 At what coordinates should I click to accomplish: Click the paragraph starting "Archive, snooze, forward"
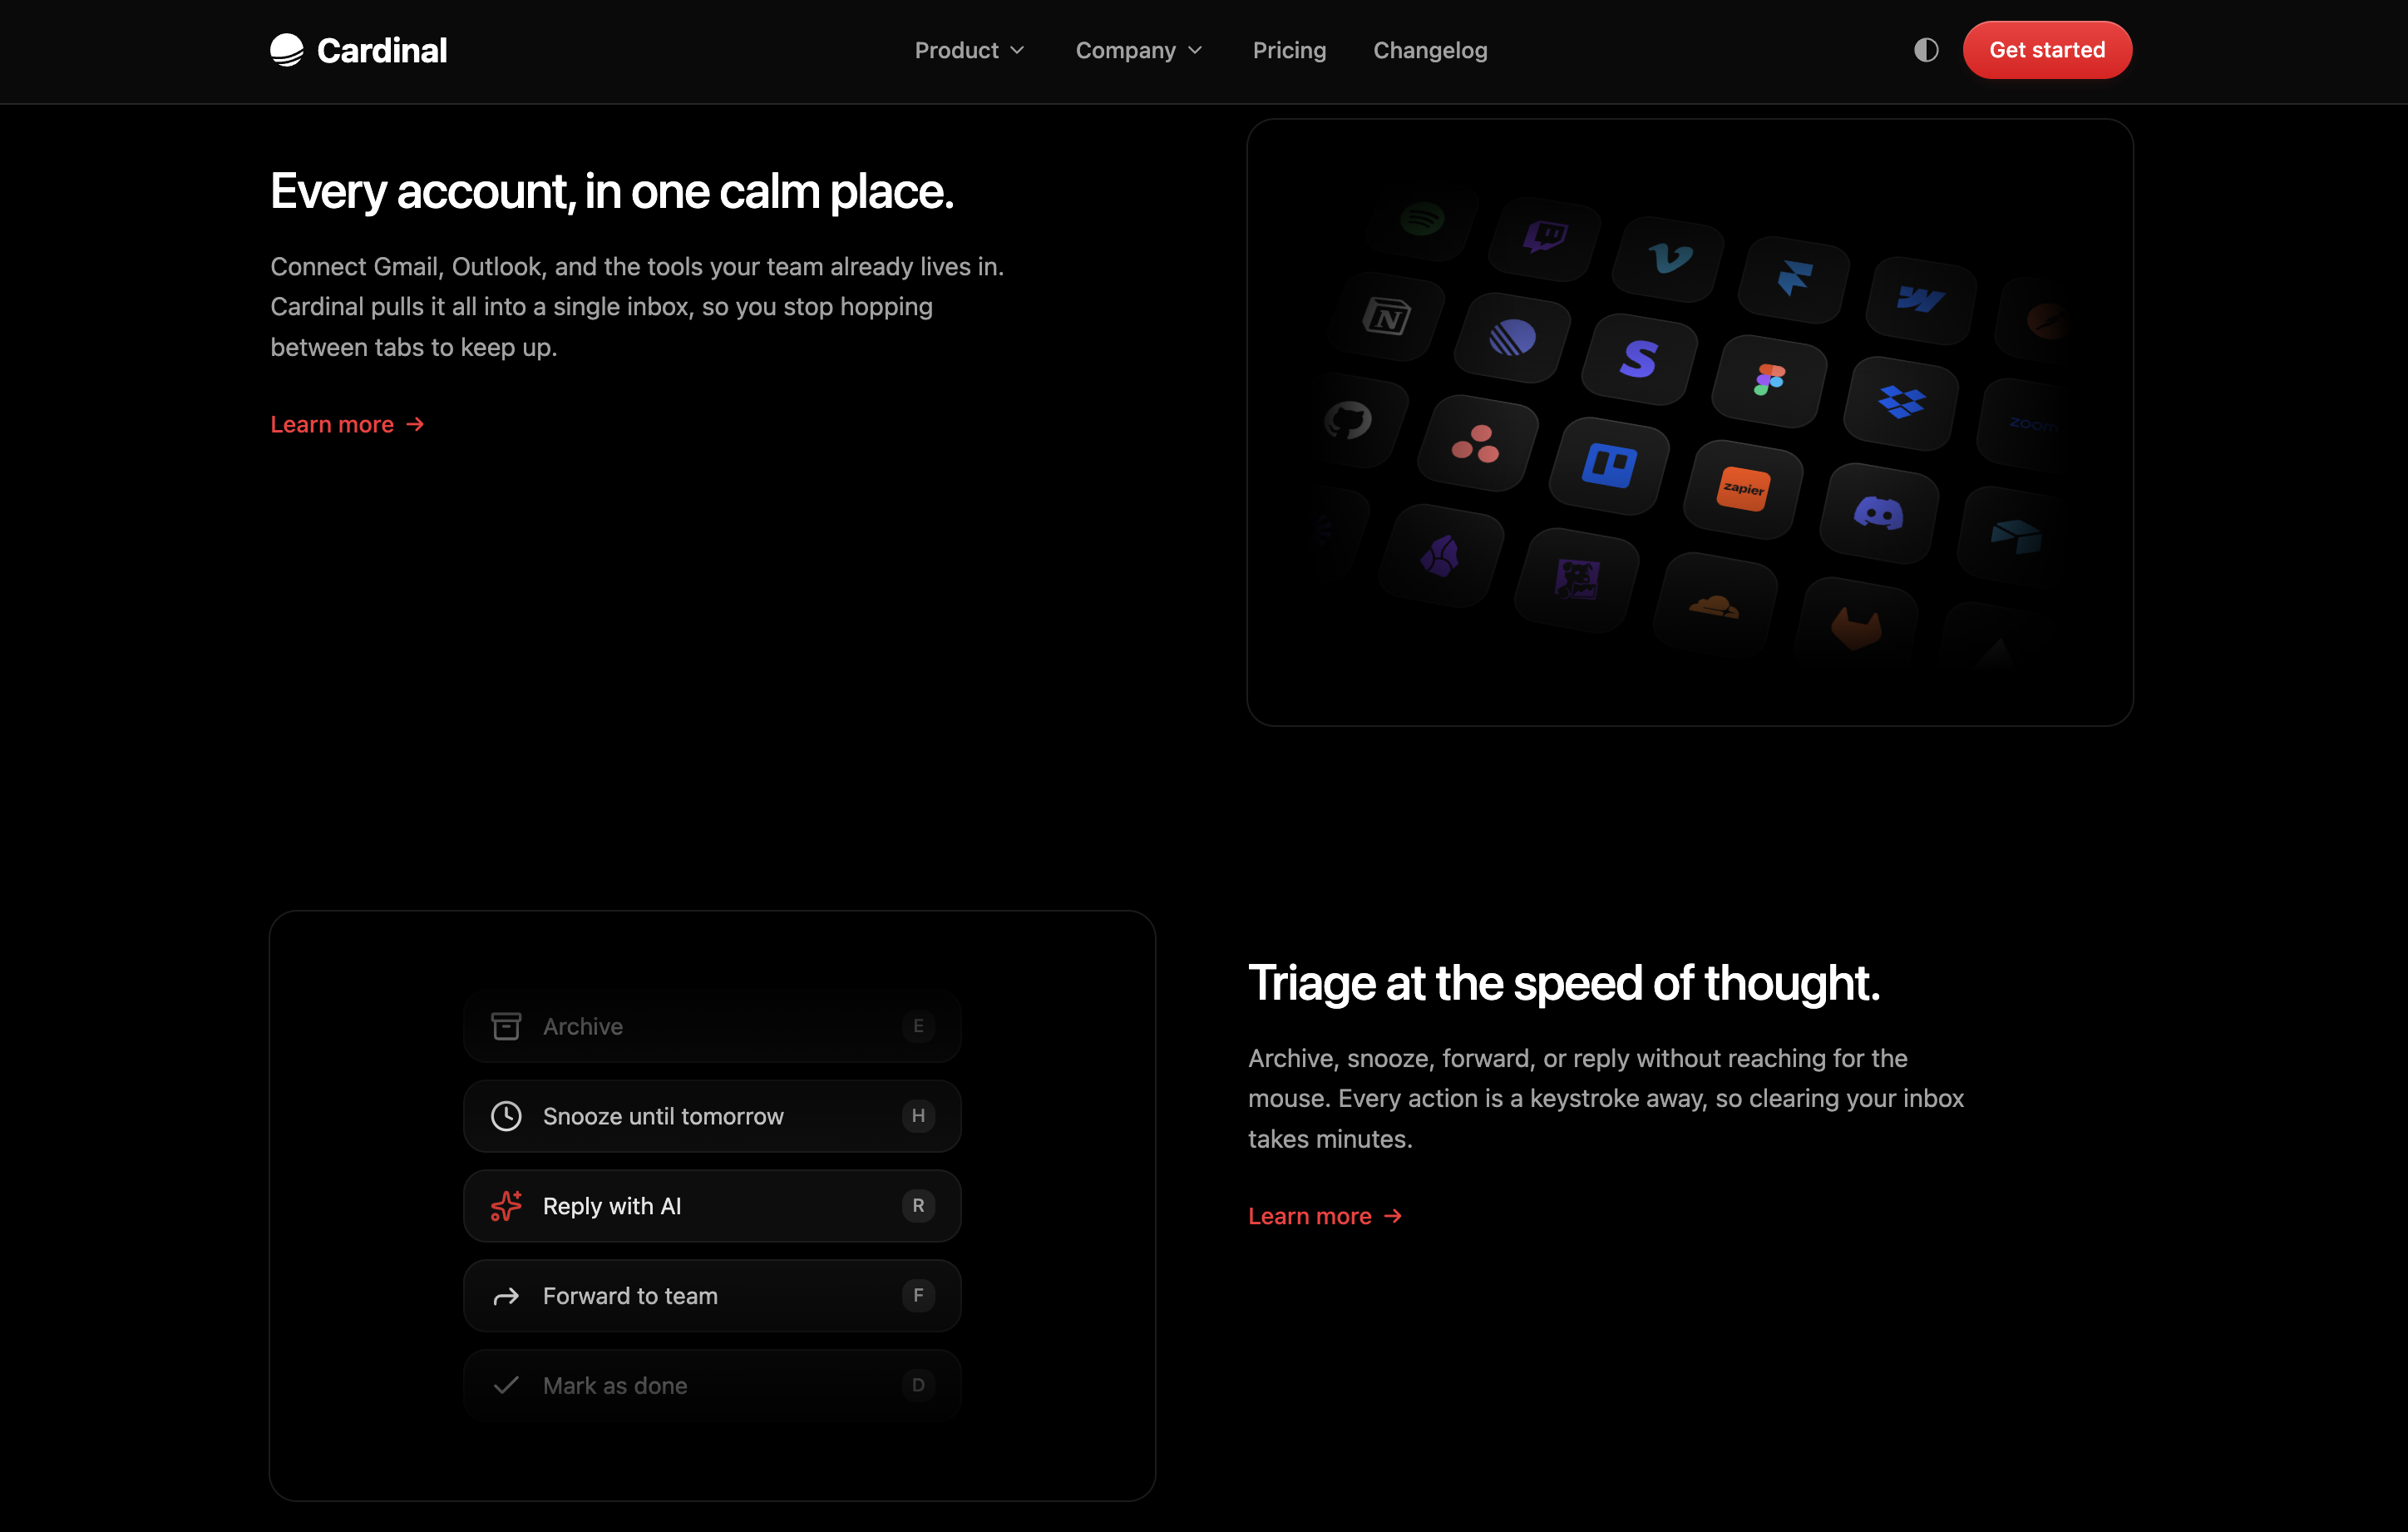[1606, 1098]
